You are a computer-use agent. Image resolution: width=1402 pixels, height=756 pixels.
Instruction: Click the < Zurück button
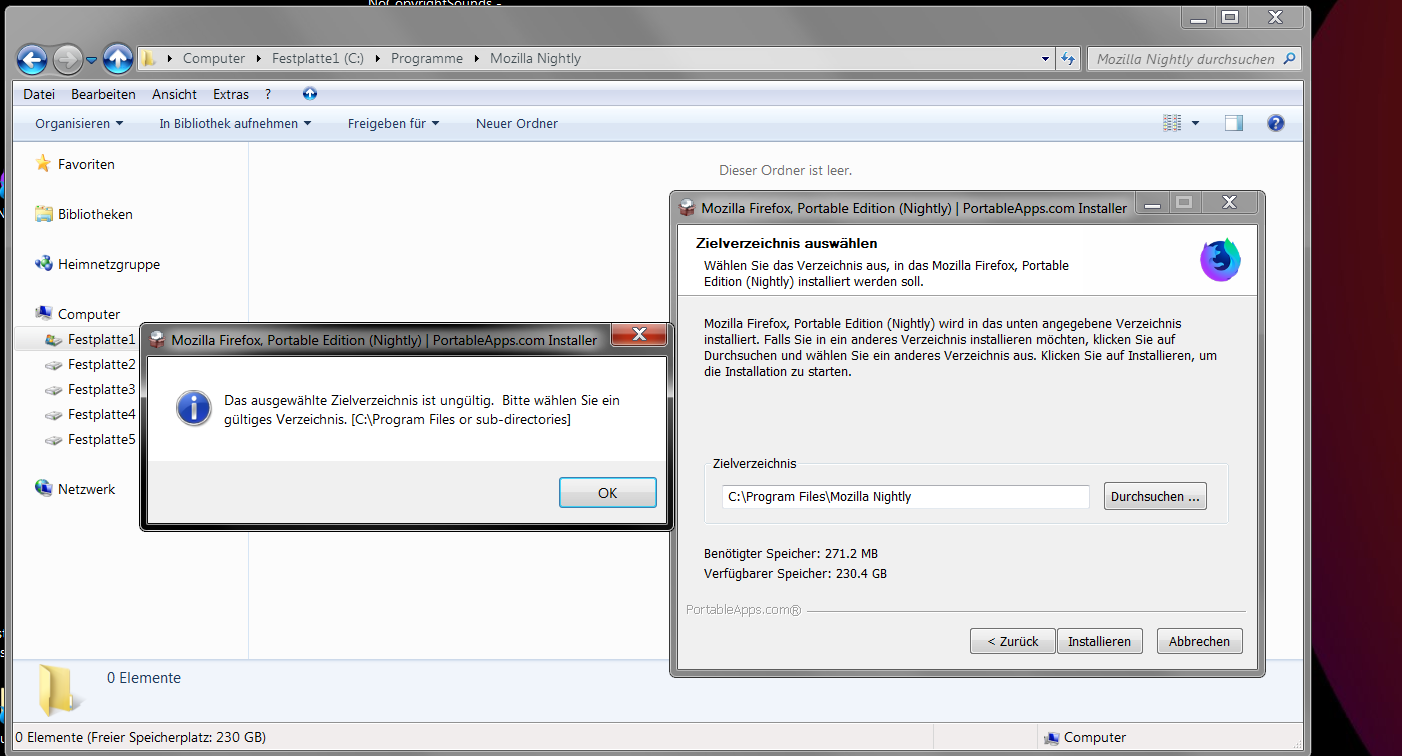(1013, 641)
